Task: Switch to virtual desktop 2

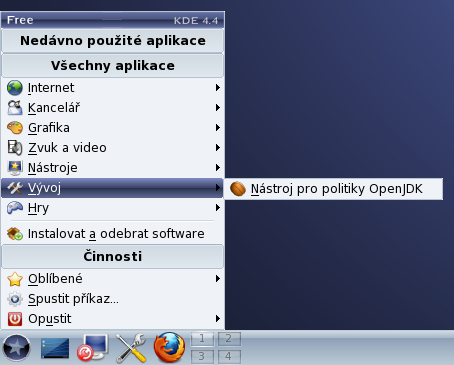Action: [229, 339]
